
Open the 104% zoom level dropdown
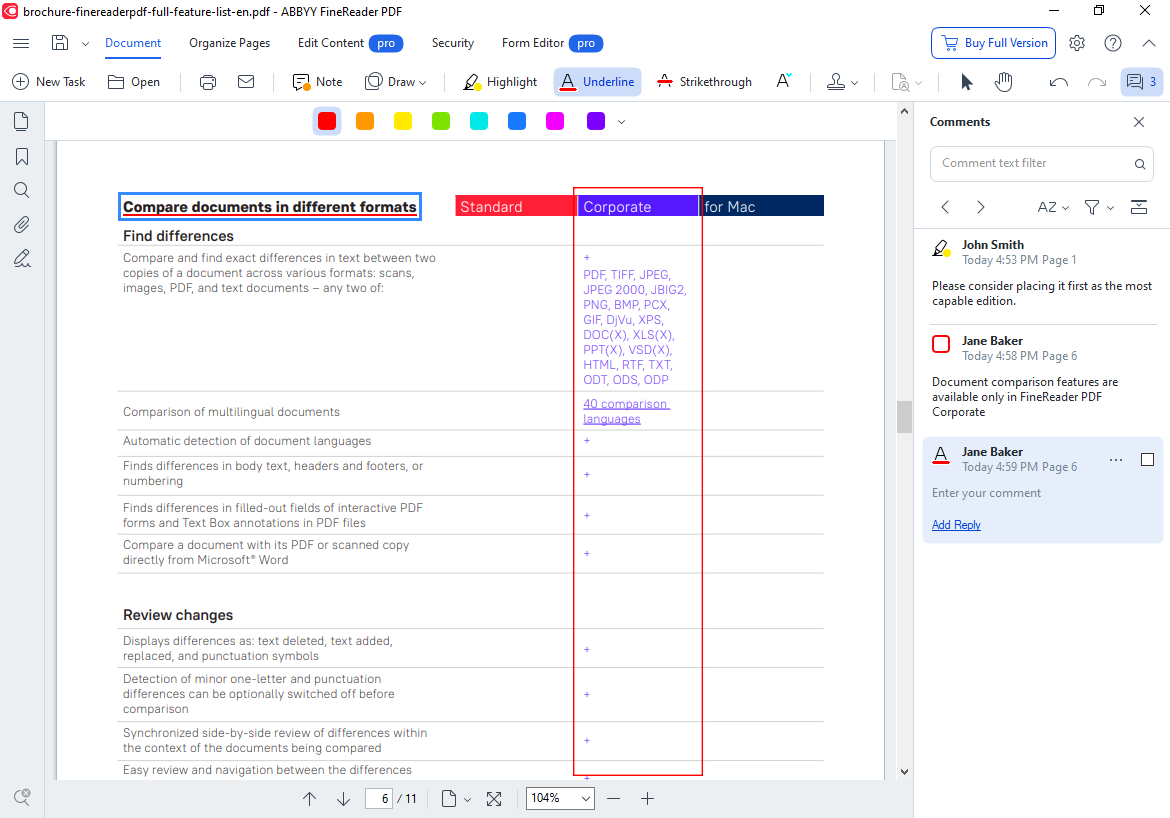[560, 799]
